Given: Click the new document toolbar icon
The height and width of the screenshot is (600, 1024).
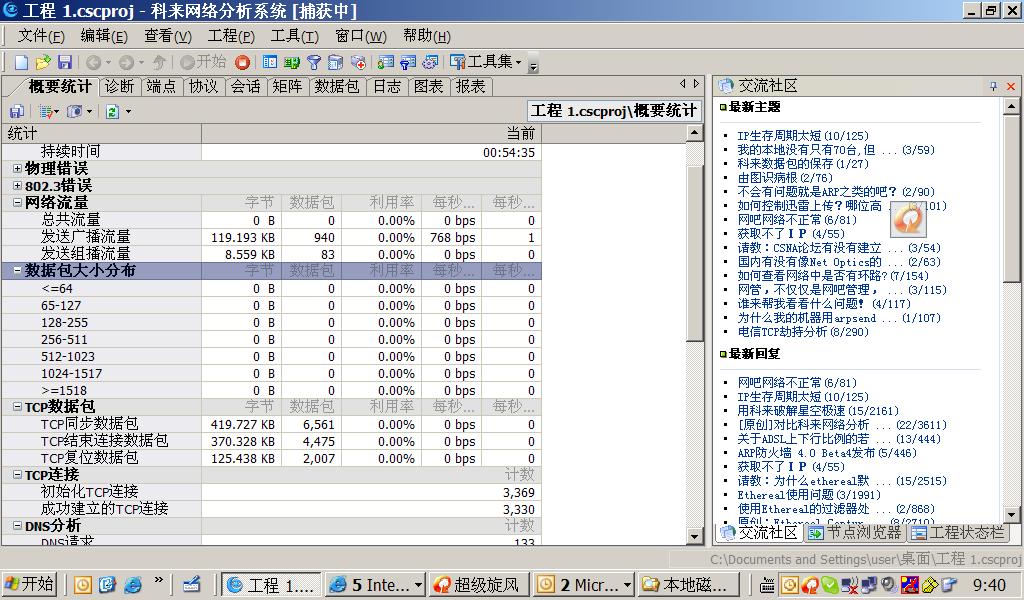Looking at the screenshot, I should (x=21, y=62).
